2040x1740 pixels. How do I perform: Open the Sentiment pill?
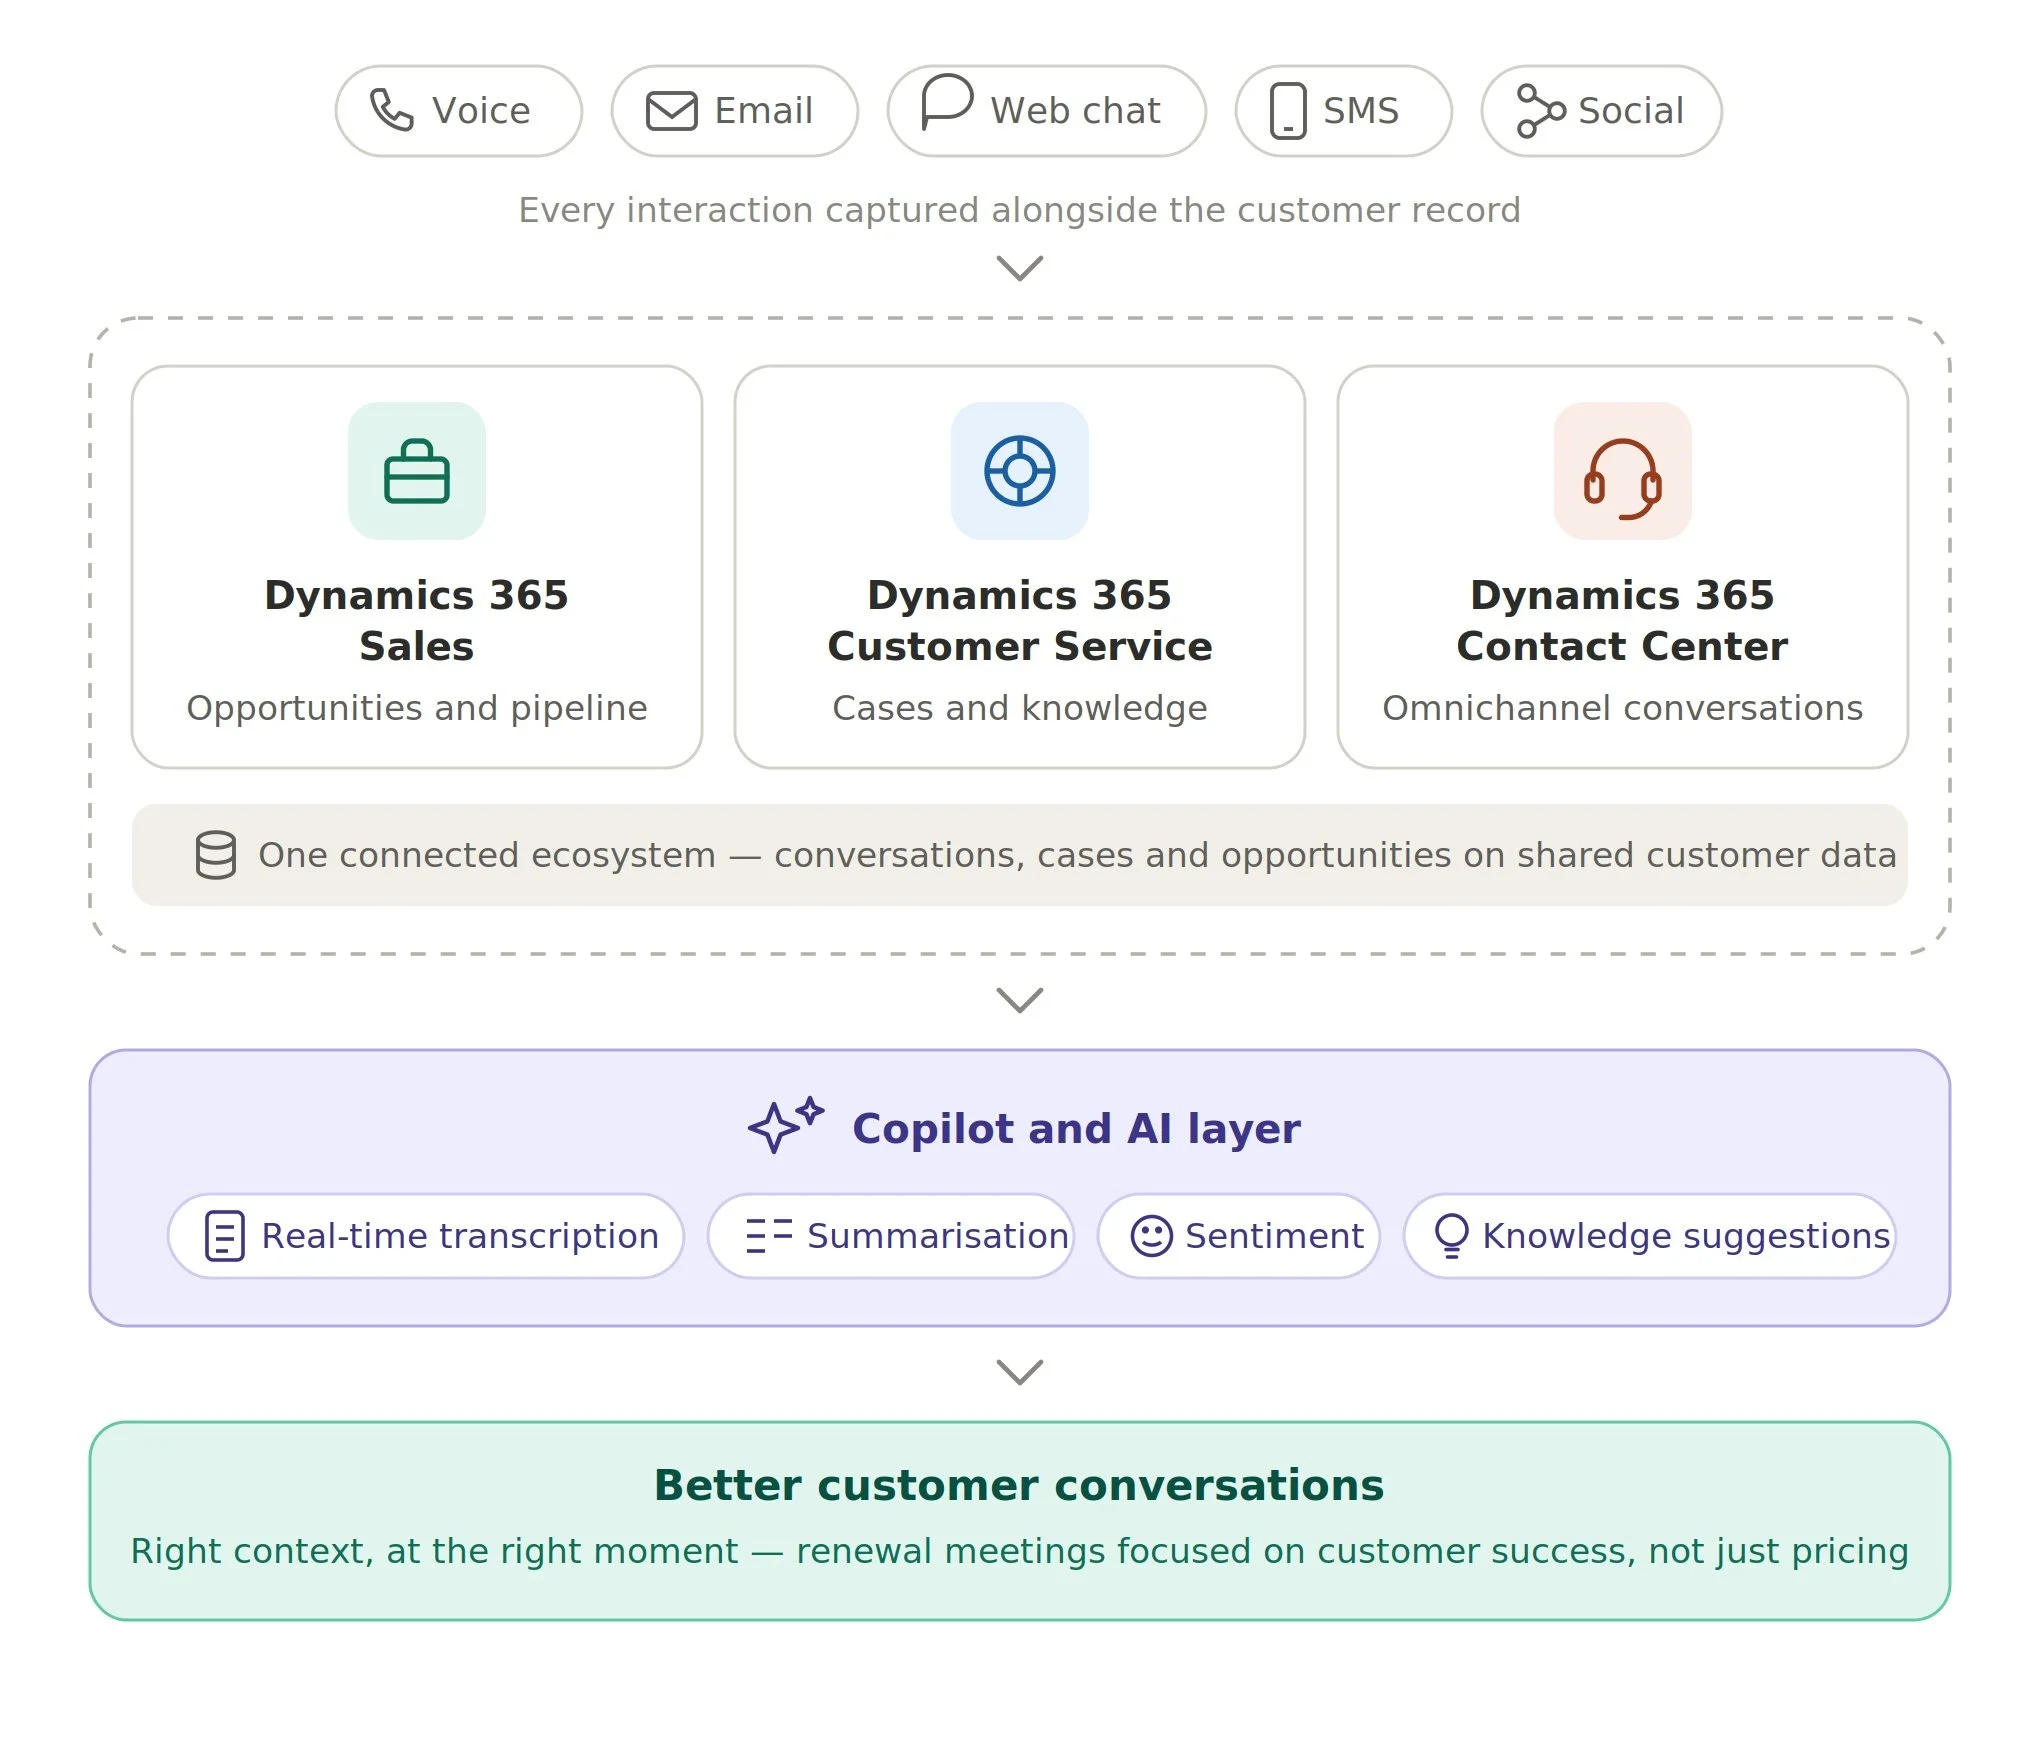[1239, 1236]
